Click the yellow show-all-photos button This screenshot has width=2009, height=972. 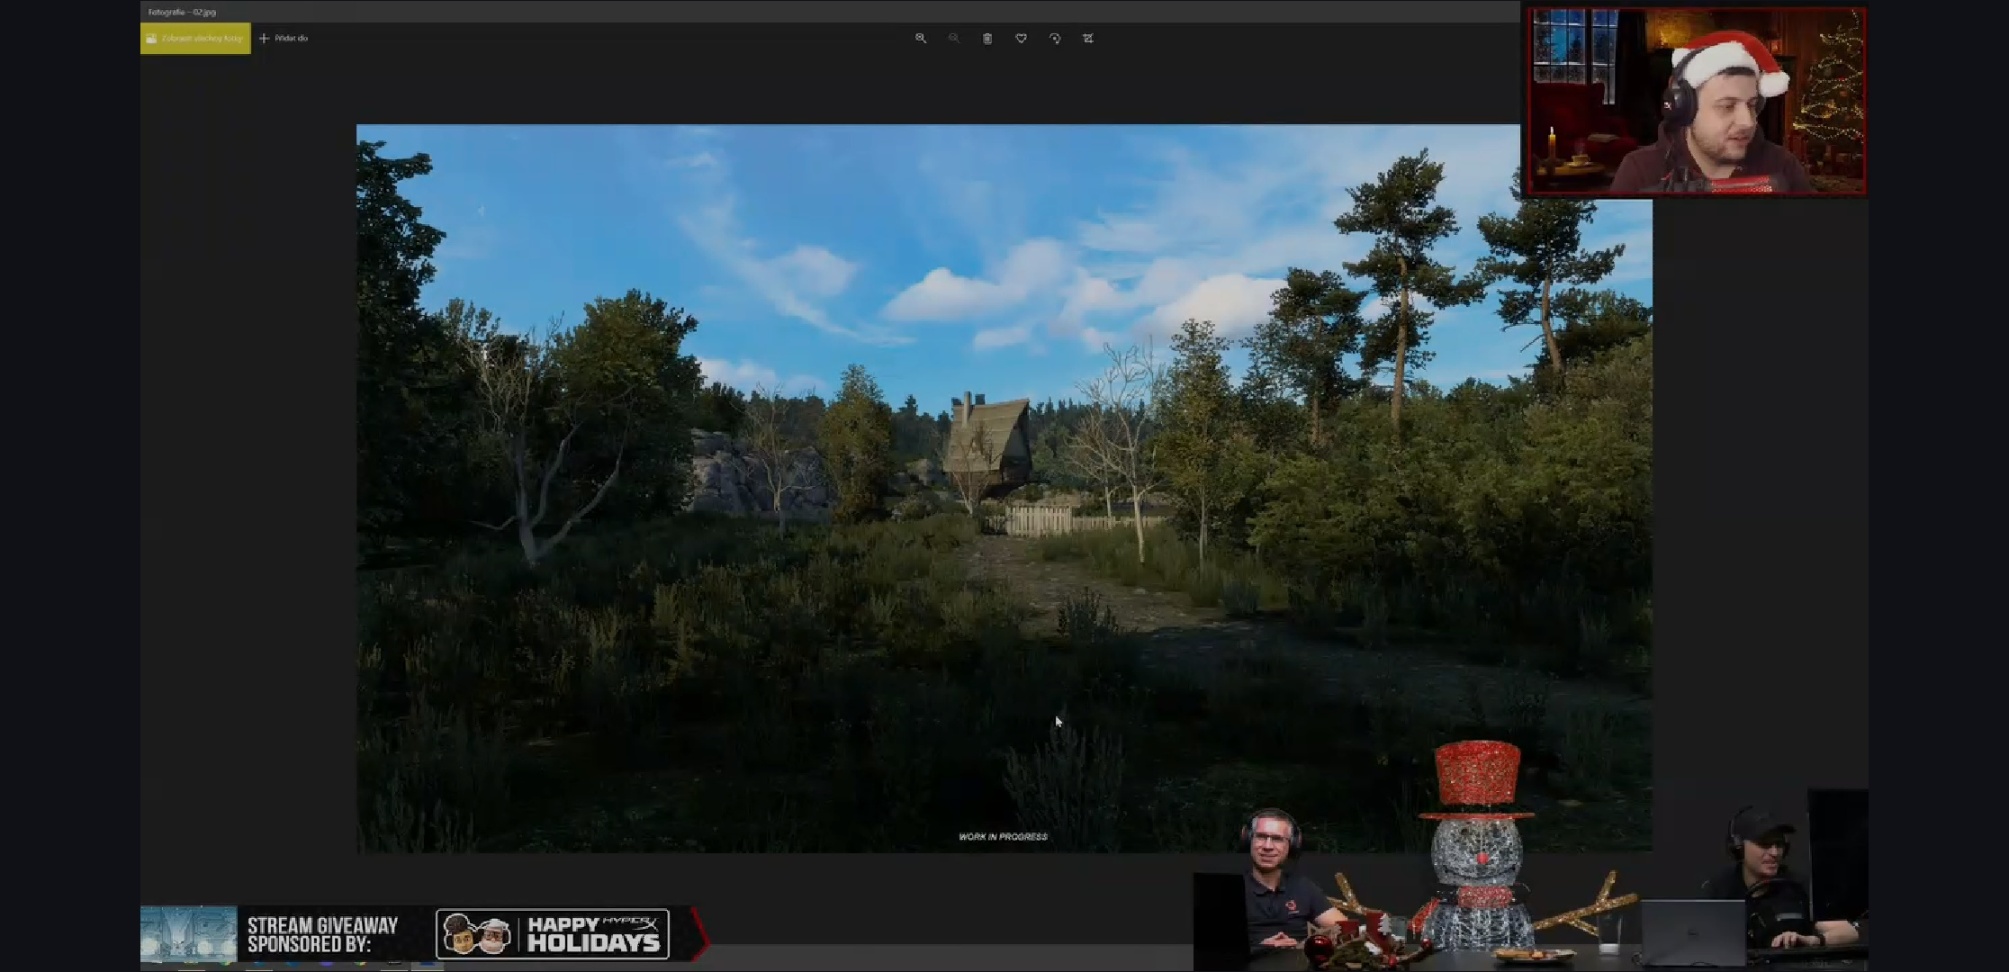point(195,38)
